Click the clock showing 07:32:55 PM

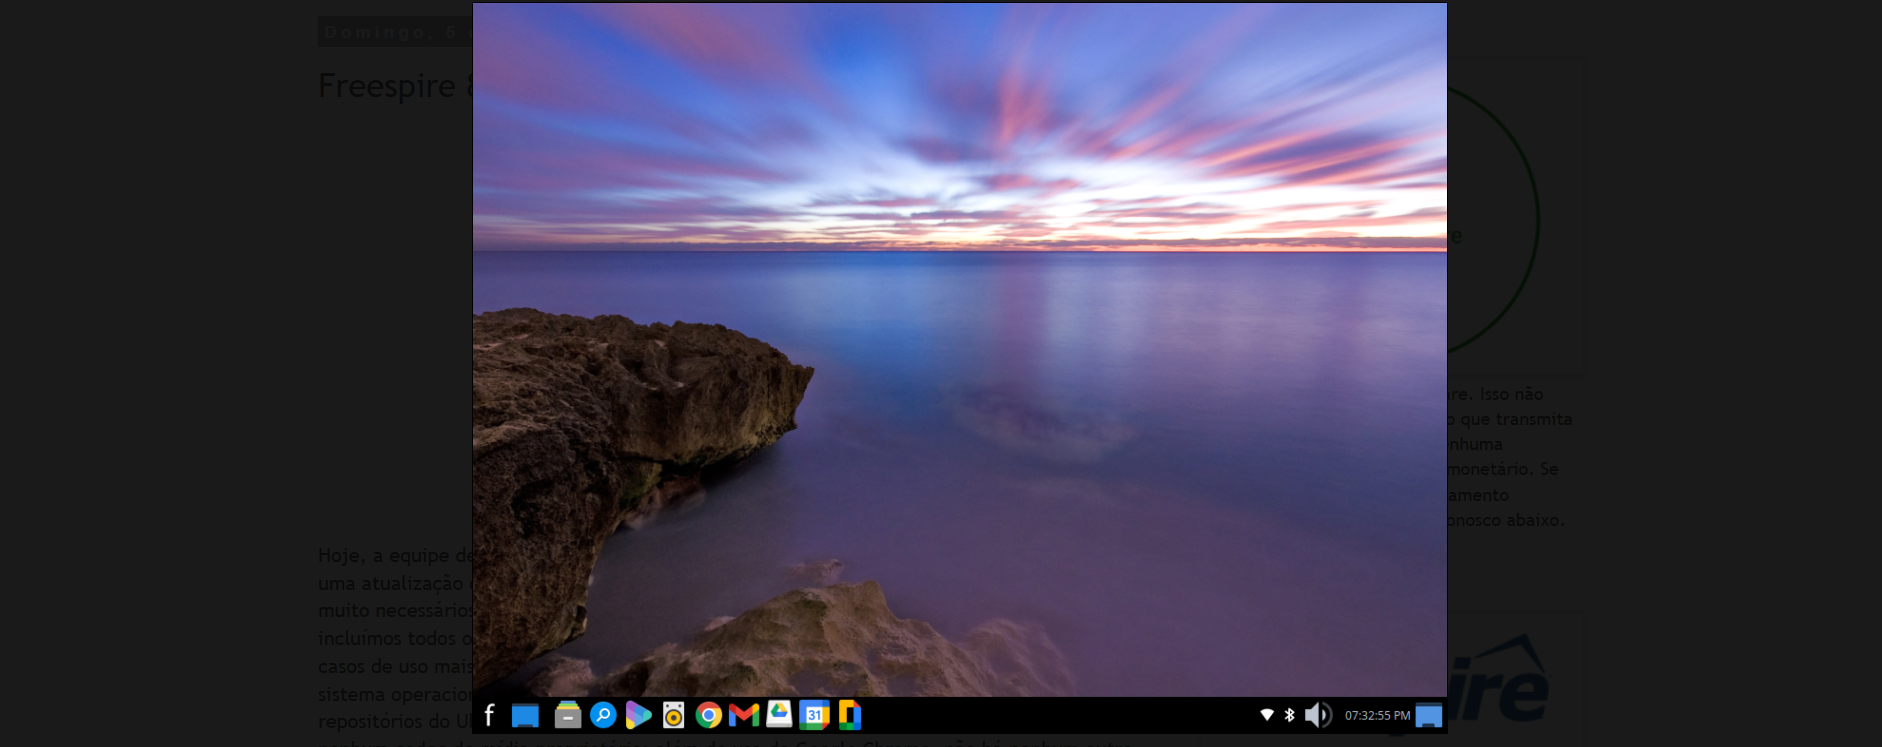point(1377,715)
